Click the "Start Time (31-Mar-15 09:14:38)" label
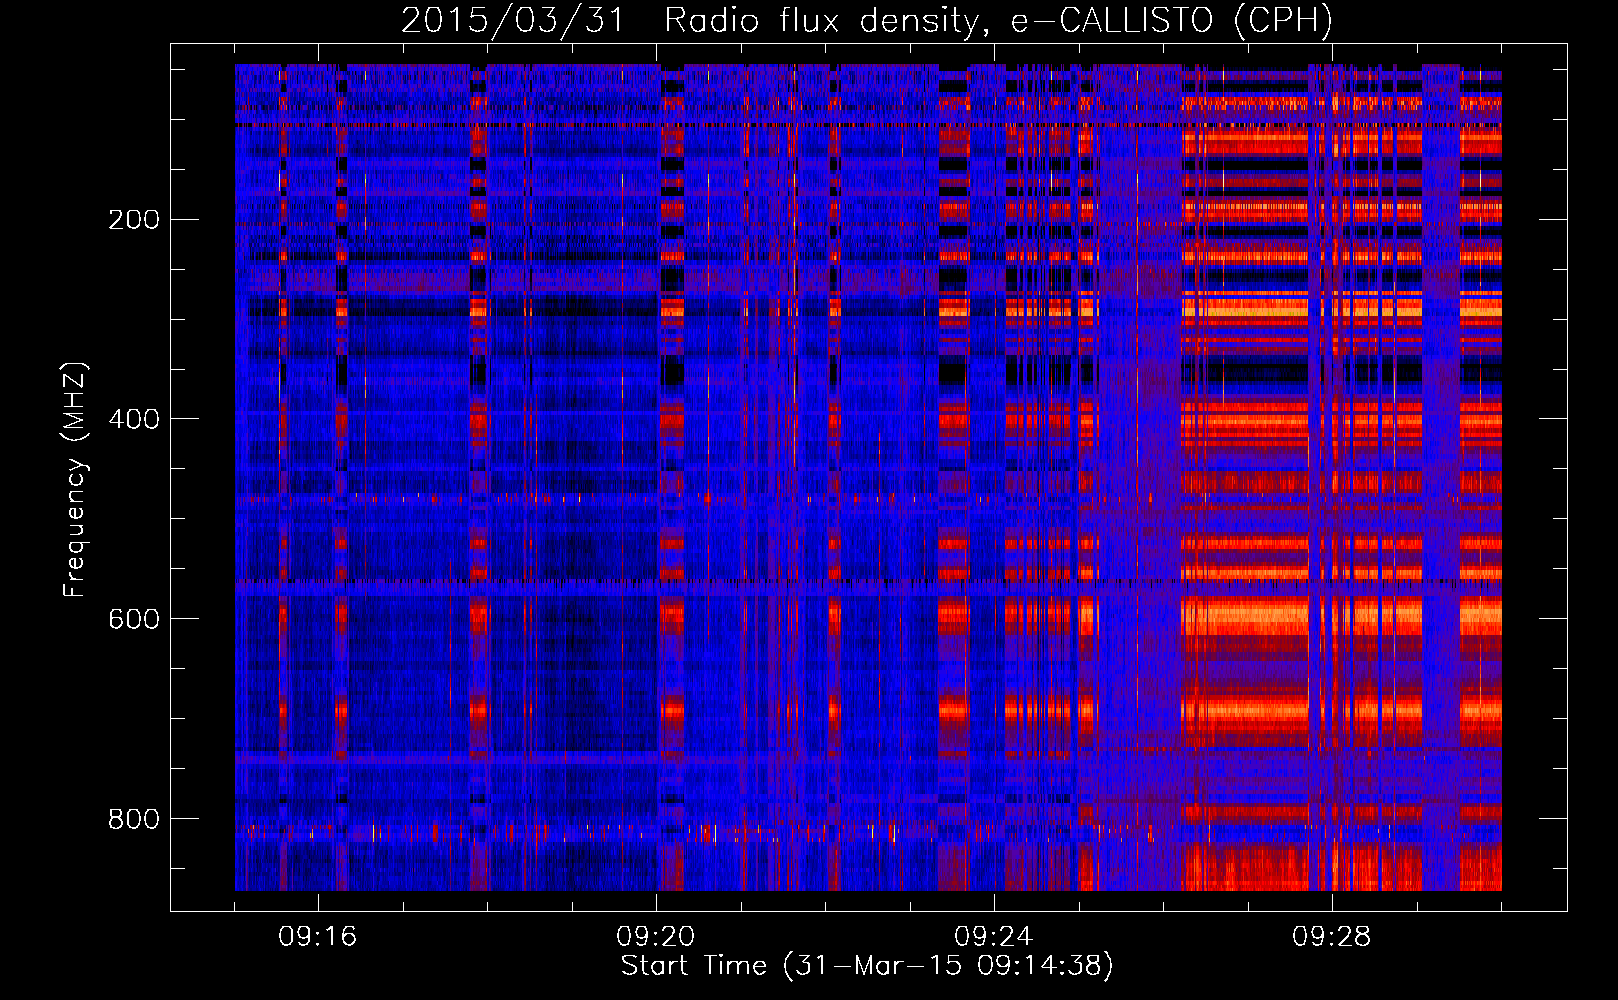Screen dimensions: 1618x1000 click(x=867, y=965)
